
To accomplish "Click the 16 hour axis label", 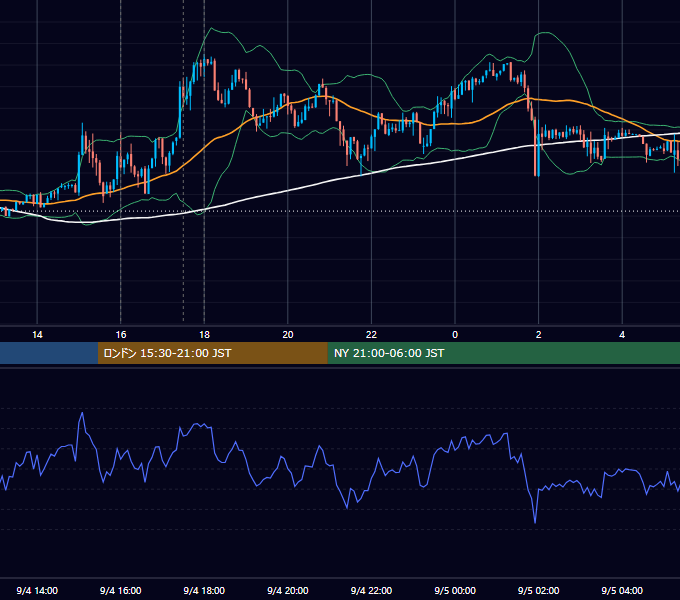I will (x=121, y=335).
